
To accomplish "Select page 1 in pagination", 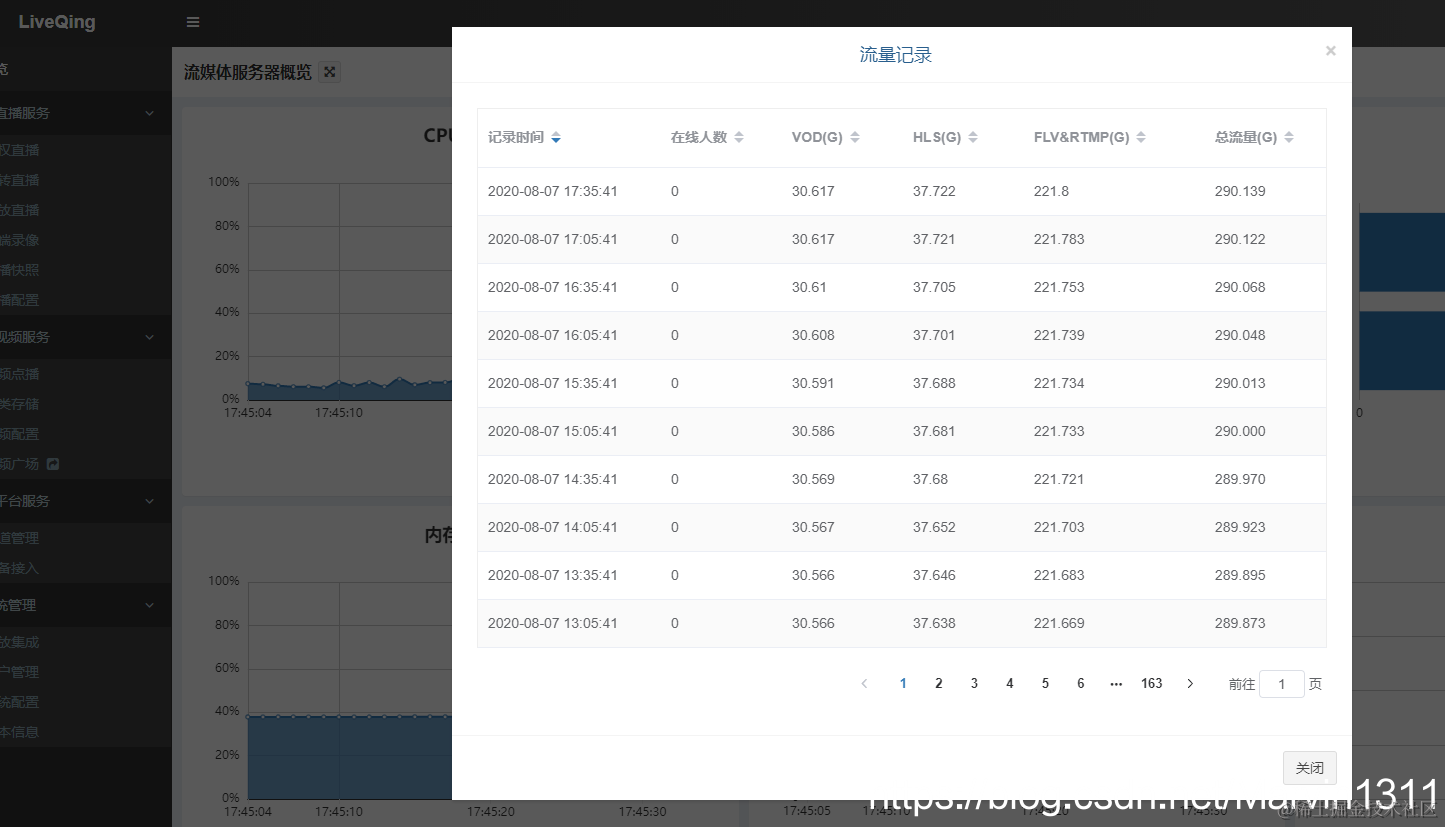I will [x=903, y=684].
